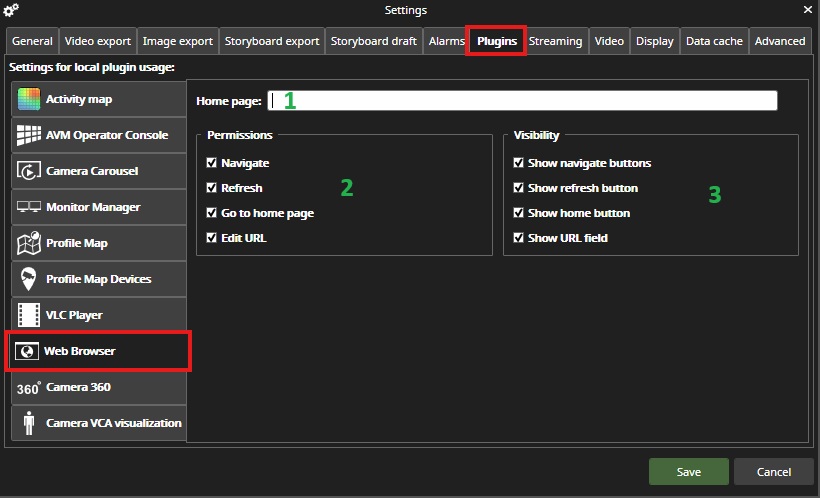Click the Cancel button
This screenshot has height=498, width=820.
774,472
